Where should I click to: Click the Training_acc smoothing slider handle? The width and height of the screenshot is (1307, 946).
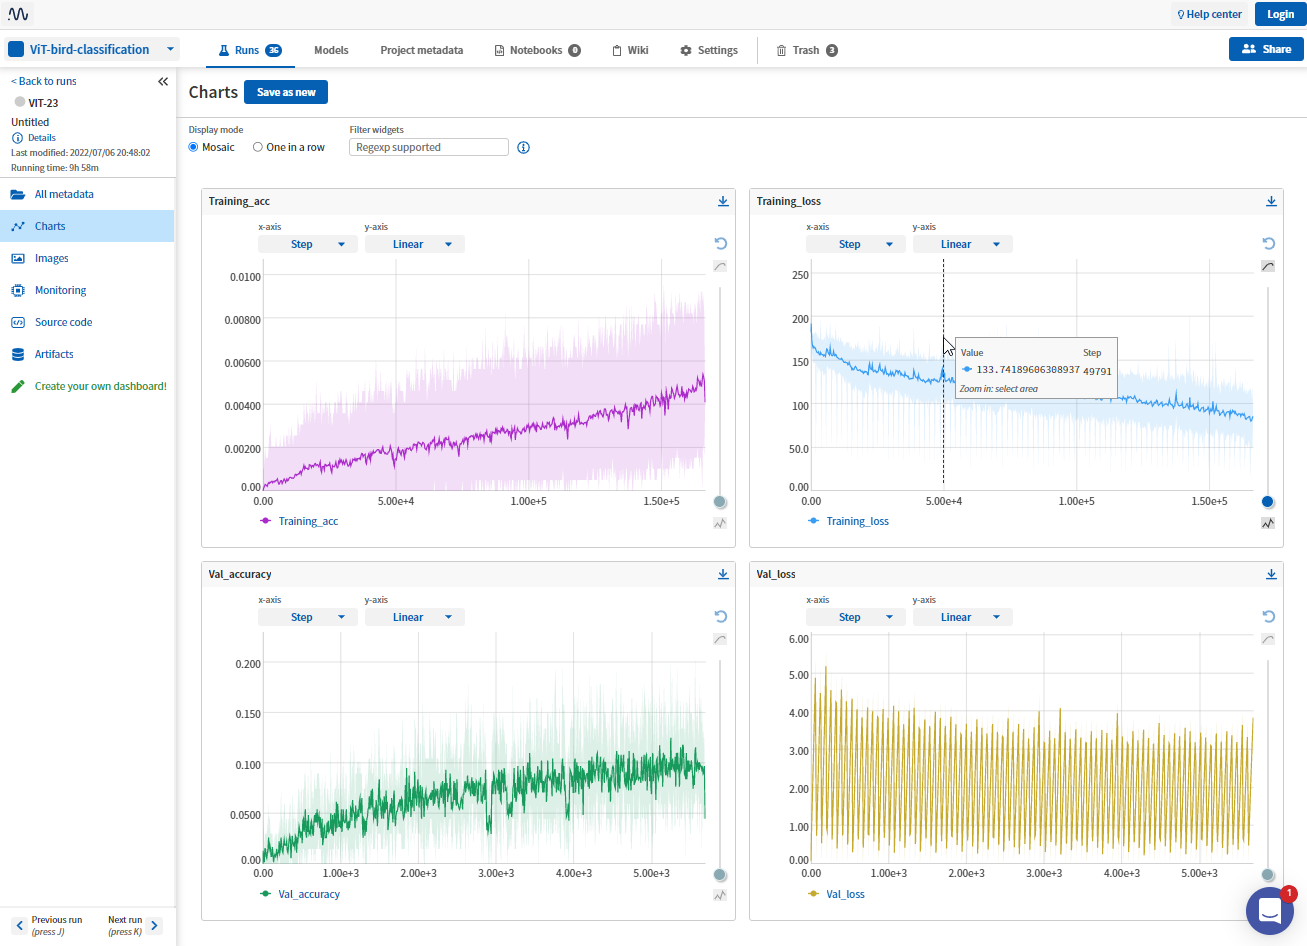click(720, 502)
